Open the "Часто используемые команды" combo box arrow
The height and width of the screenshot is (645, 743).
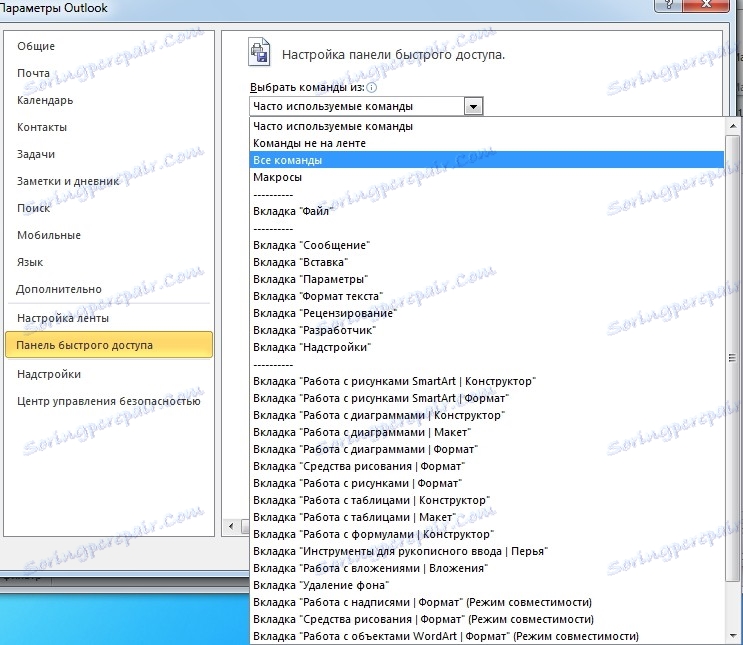473,107
